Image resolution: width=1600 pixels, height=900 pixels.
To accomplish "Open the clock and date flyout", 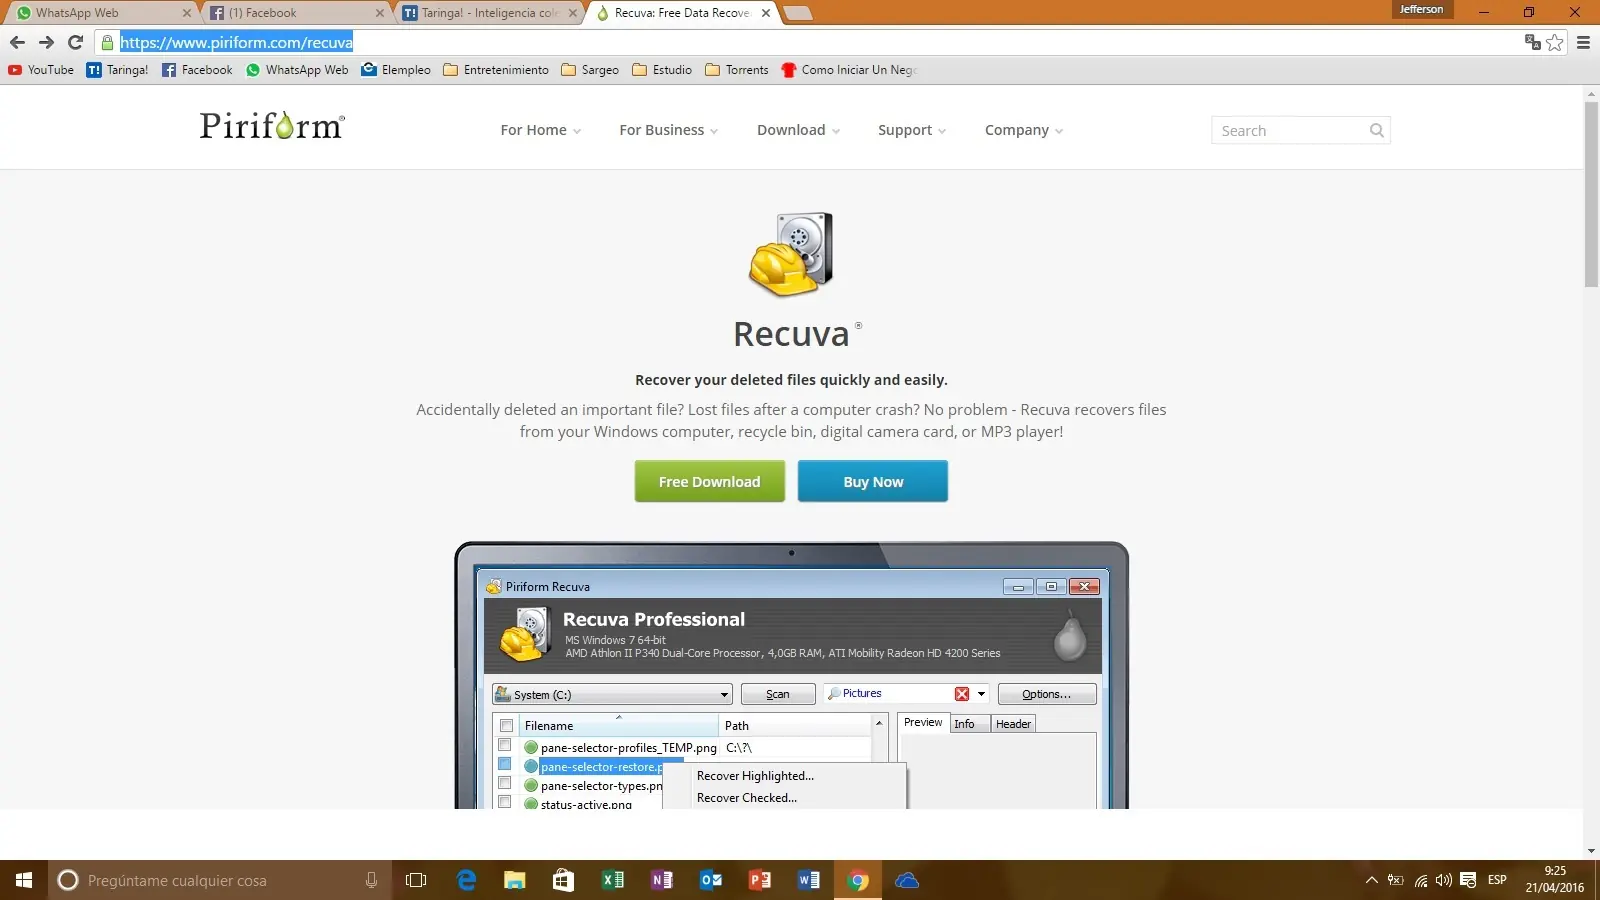I will (1555, 880).
